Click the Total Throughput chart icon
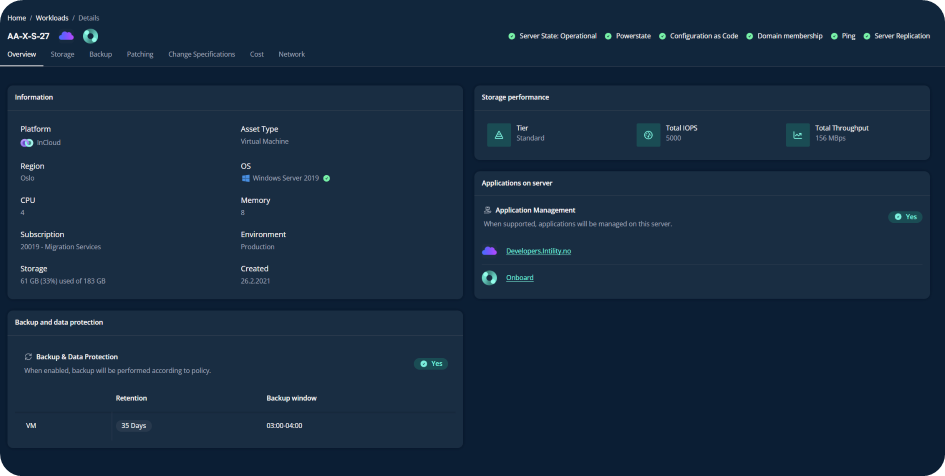The image size is (945, 476). (x=798, y=135)
